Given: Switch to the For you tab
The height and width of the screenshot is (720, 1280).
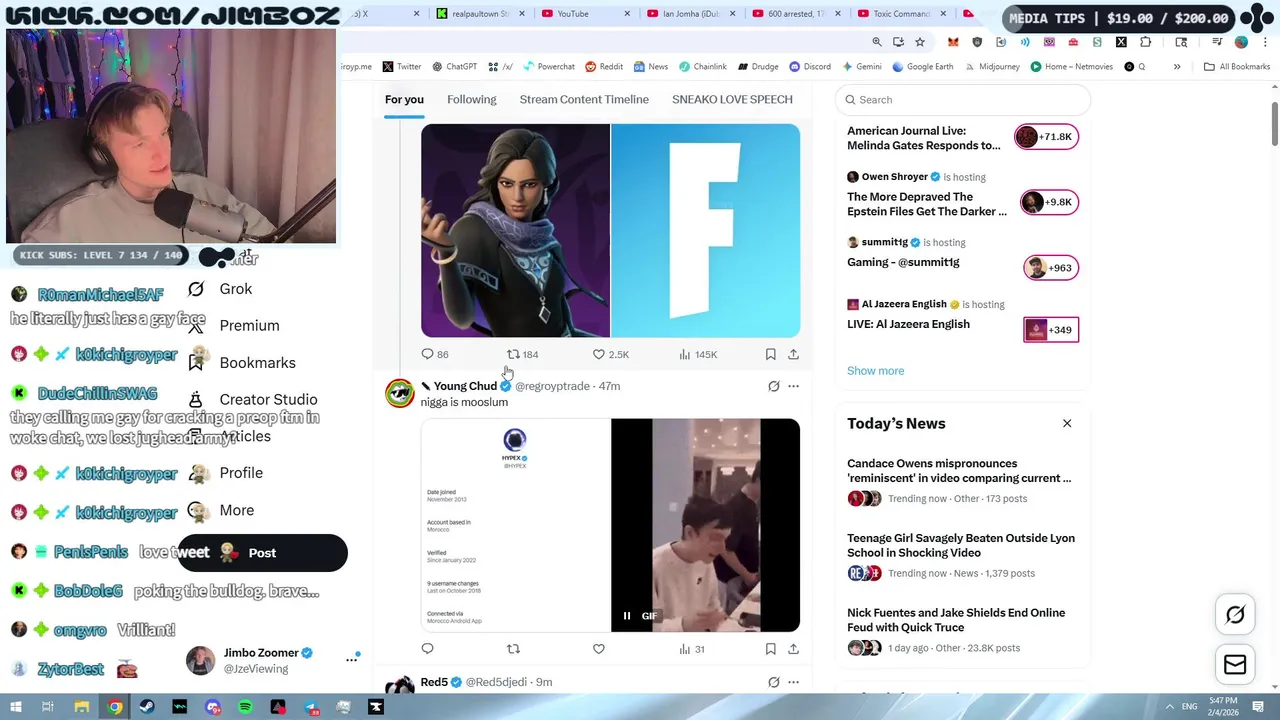Looking at the screenshot, I should click(404, 99).
